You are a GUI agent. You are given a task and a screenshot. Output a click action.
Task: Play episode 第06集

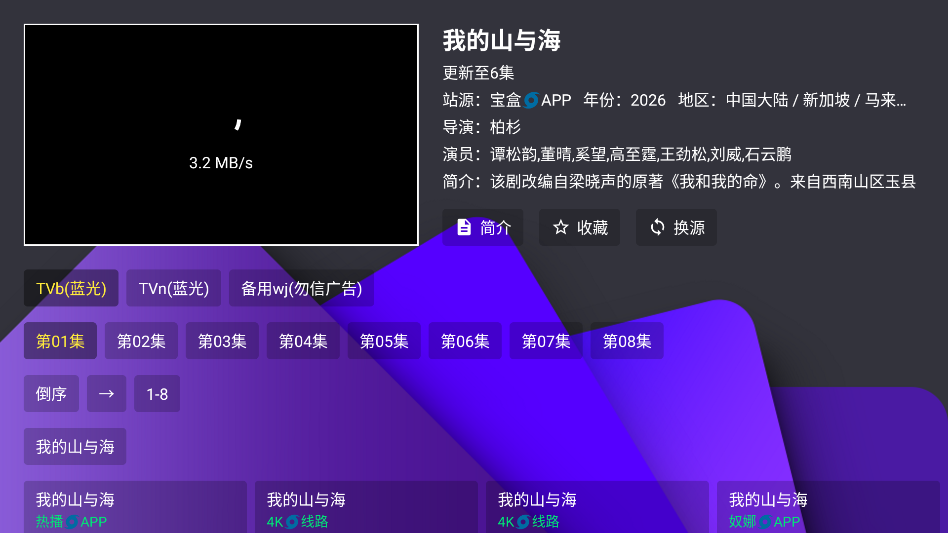click(465, 341)
